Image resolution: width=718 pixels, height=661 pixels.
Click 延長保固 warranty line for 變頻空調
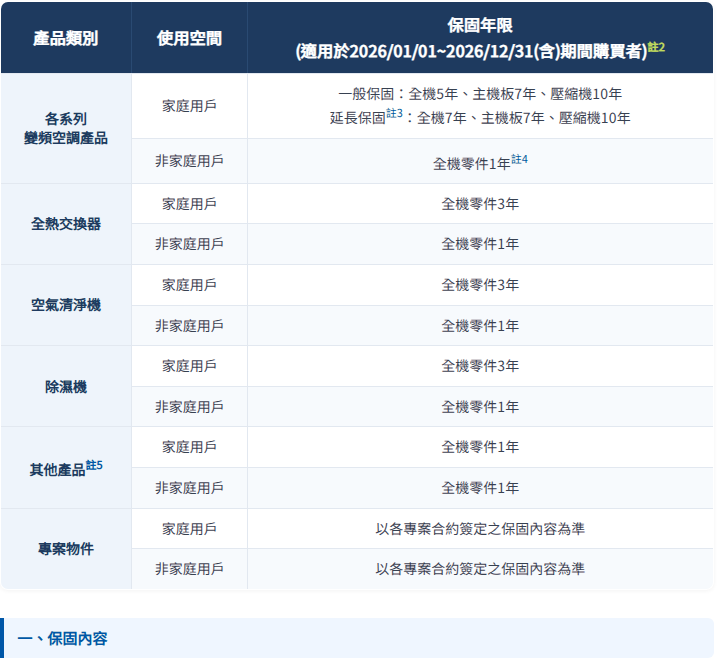tap(480, 118)
